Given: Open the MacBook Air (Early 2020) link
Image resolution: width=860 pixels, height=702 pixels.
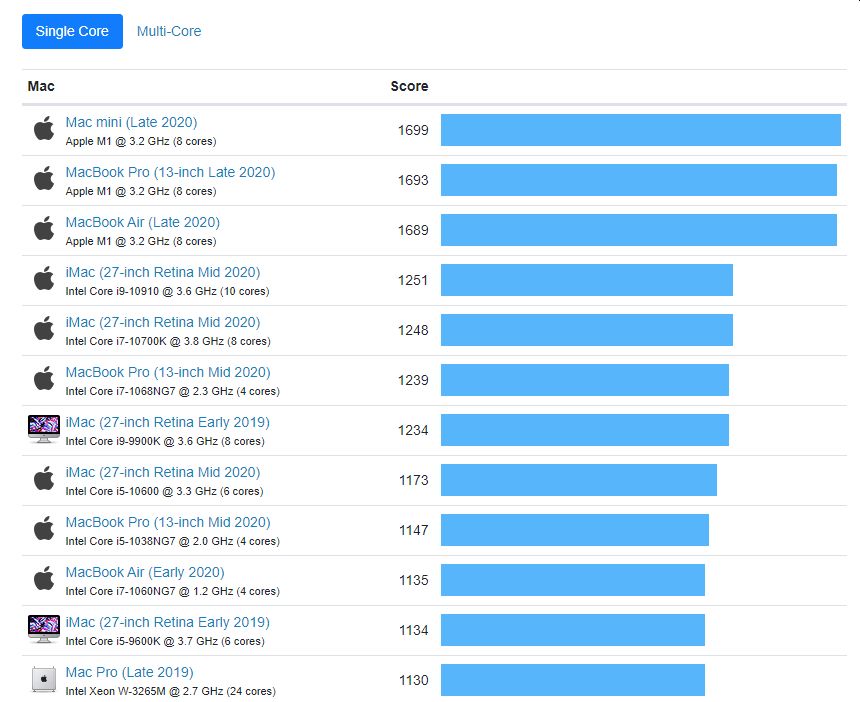Looking at the screenshot, I should [x=145, y=572].
